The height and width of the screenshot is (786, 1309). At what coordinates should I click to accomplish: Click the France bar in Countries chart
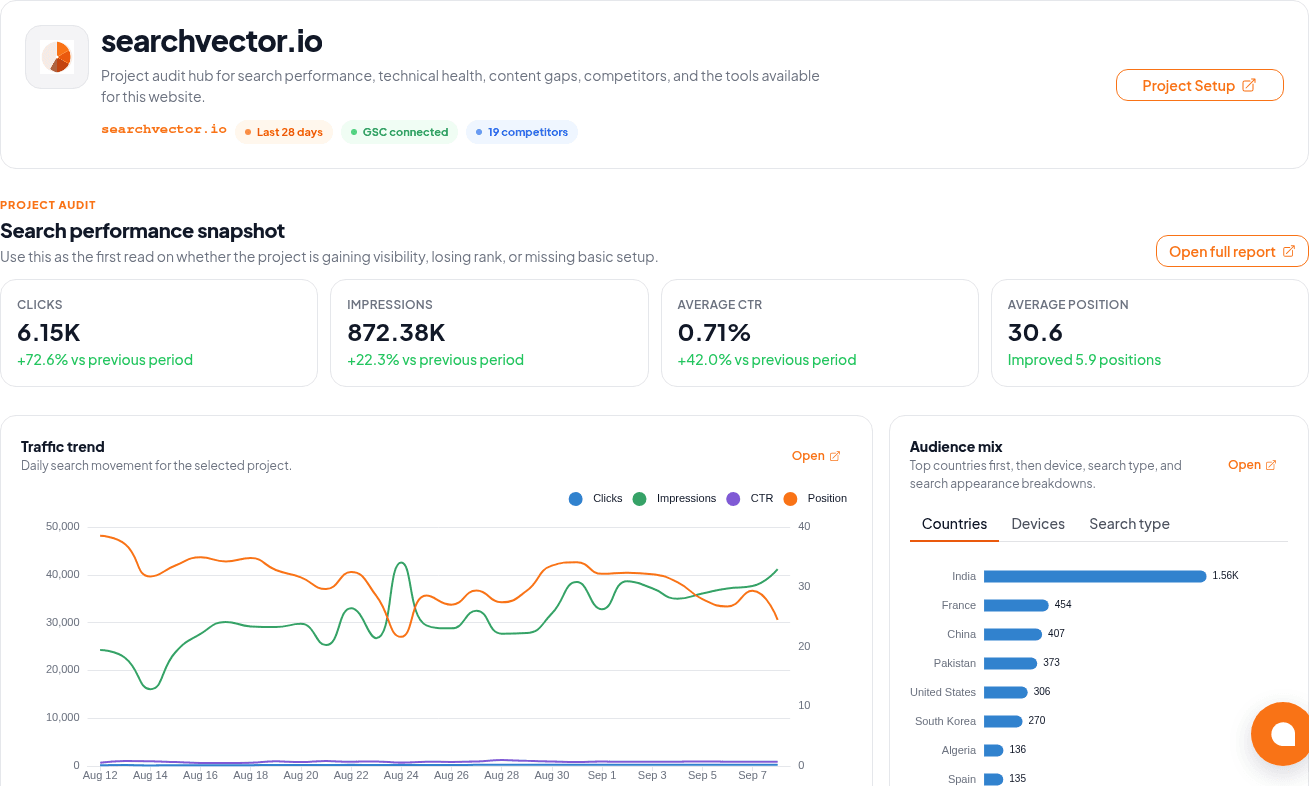click(1016, 605)
